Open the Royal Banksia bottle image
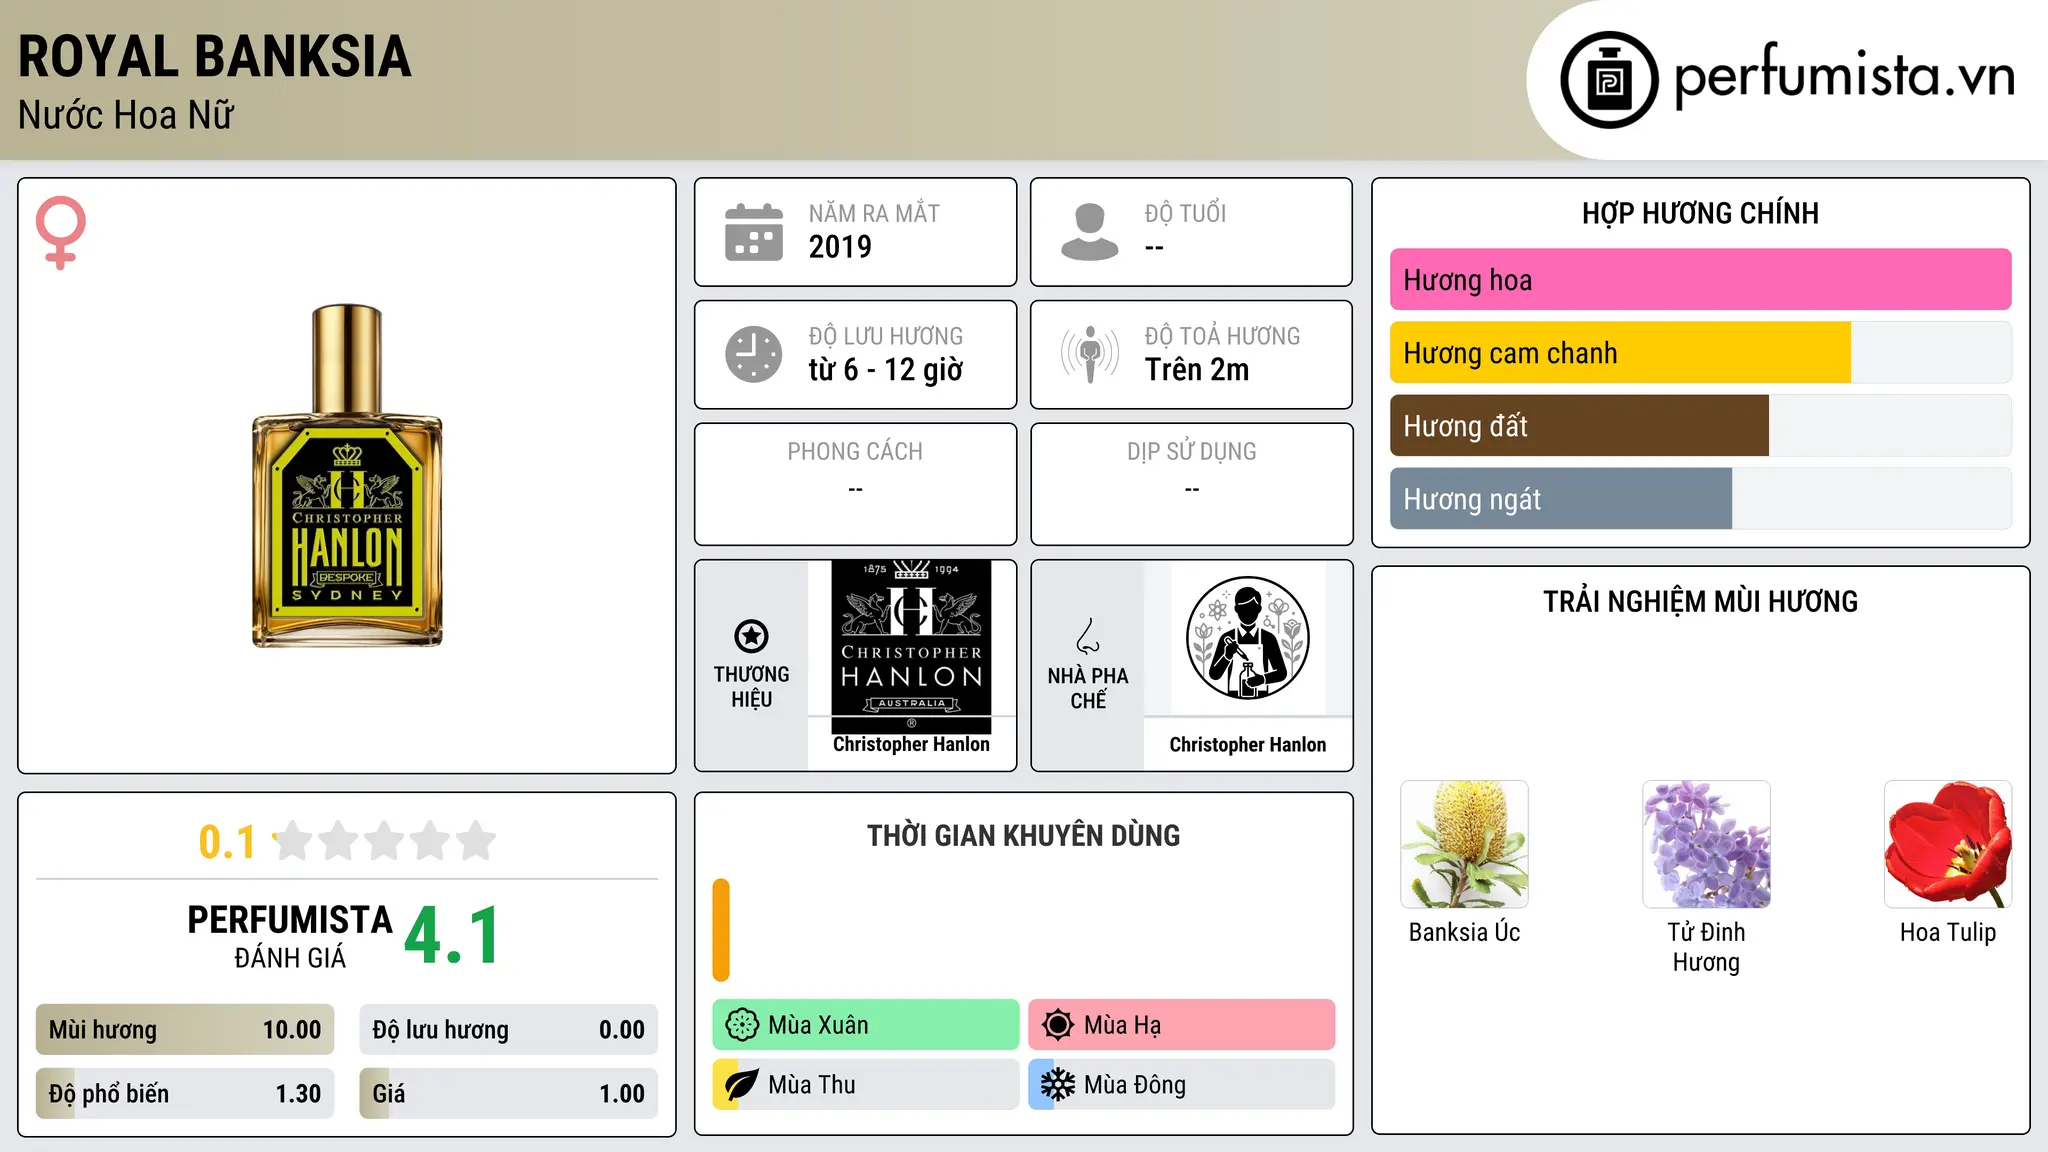The width and height of the screenshot is (2048, 1152). [x=347, y=476]
